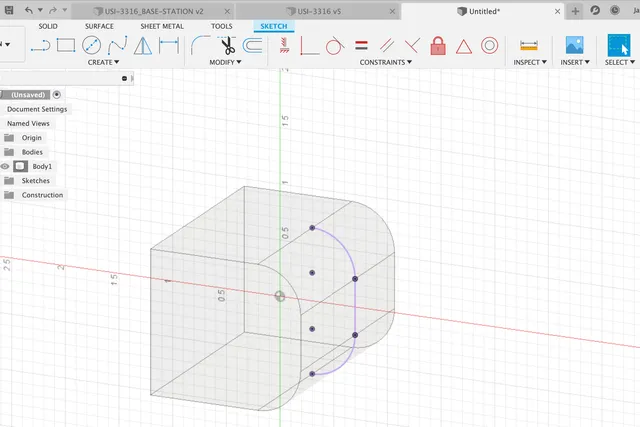Select the Line tool
The height and width of the screenshot is (427, 640).
coord(41,45)
